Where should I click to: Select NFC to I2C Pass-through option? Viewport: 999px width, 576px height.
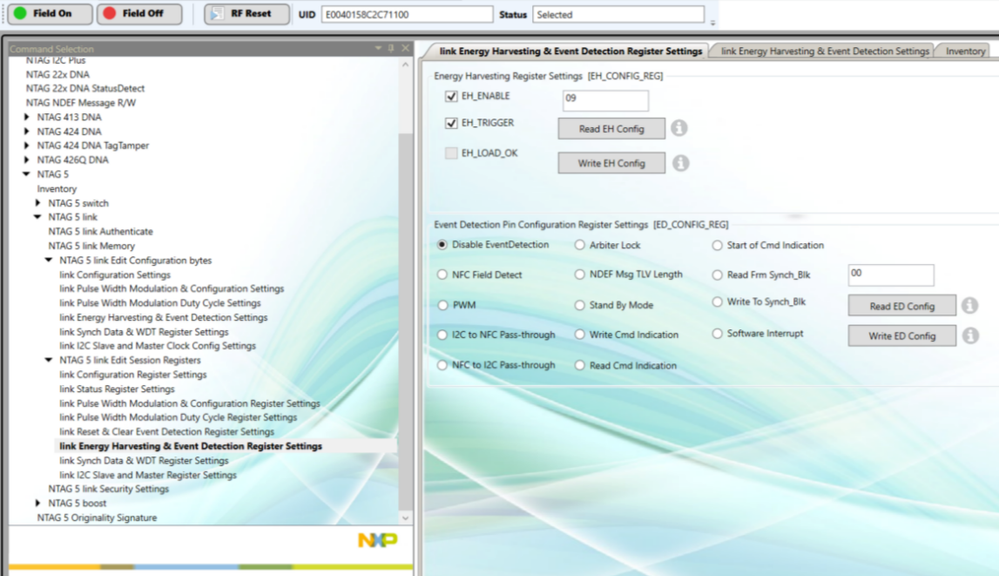[442, 365]
